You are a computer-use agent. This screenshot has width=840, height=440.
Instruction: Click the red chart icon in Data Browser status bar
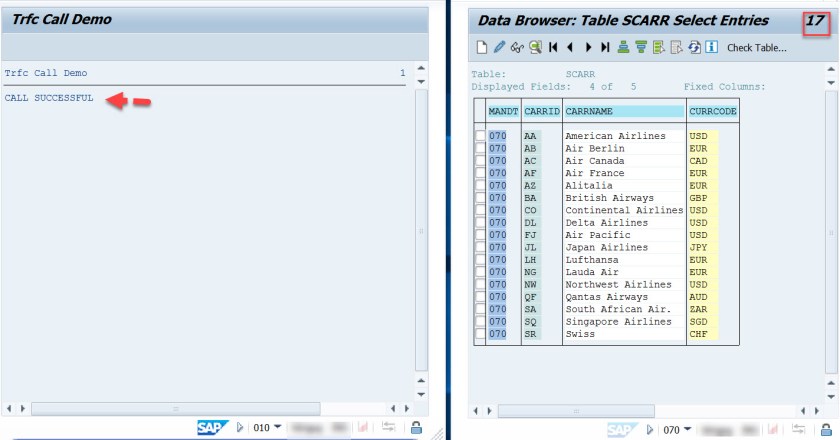click(x=772, y=429)
